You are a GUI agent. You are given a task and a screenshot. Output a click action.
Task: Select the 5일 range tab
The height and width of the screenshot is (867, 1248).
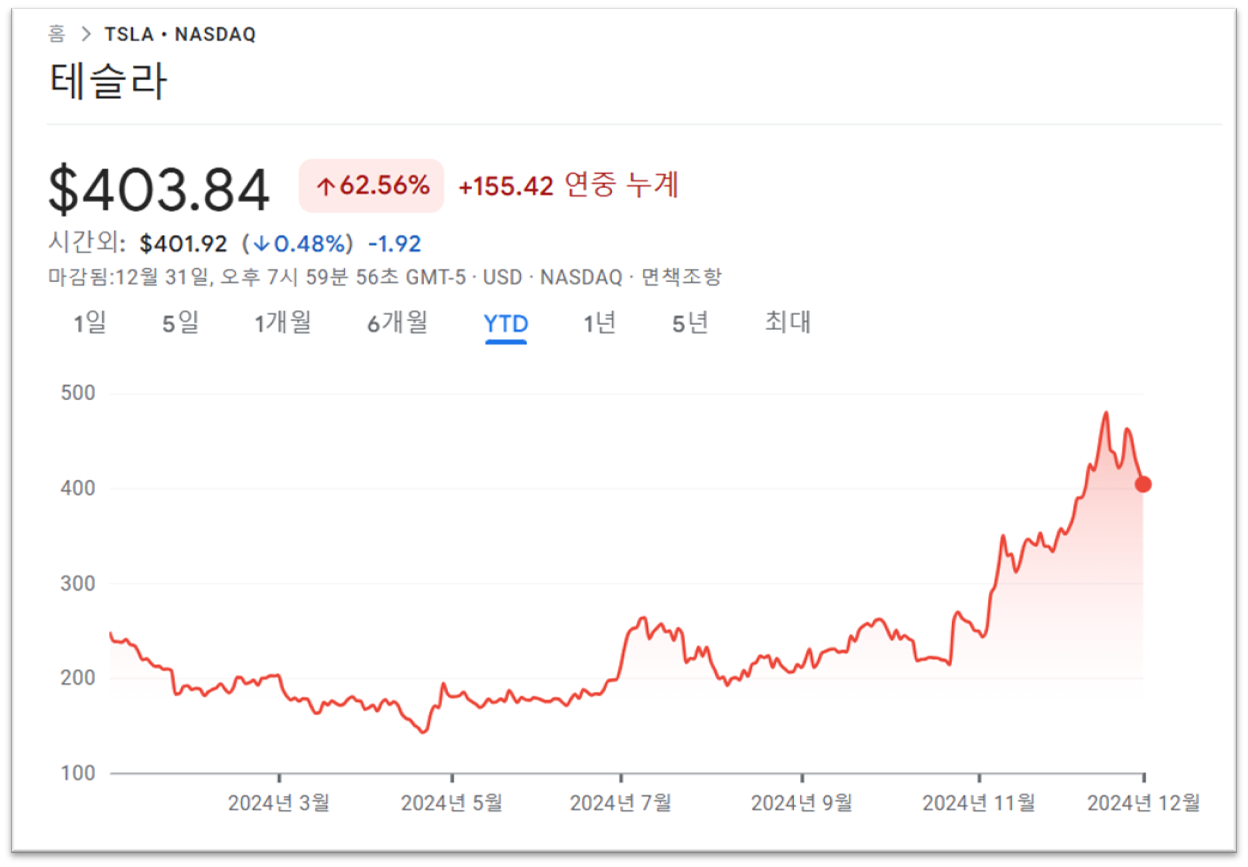pos(180,323)
